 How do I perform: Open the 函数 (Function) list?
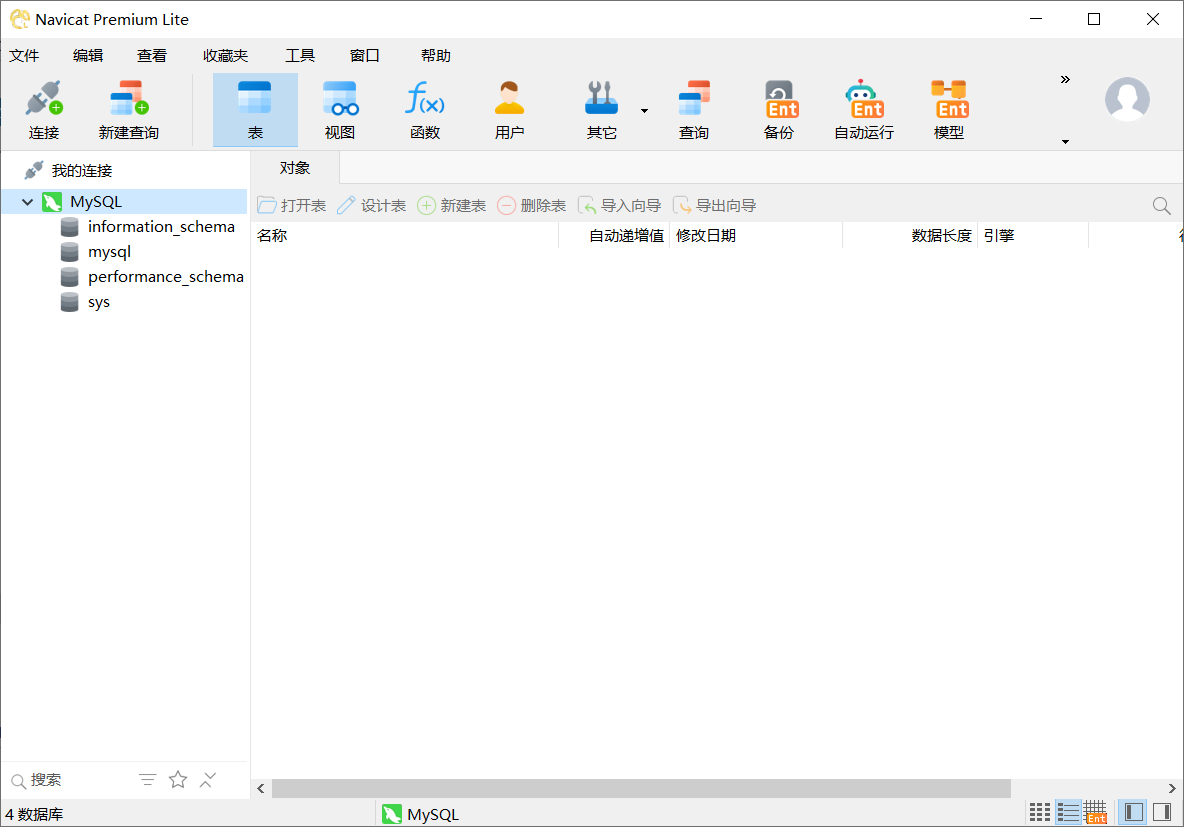coord(425,110)
